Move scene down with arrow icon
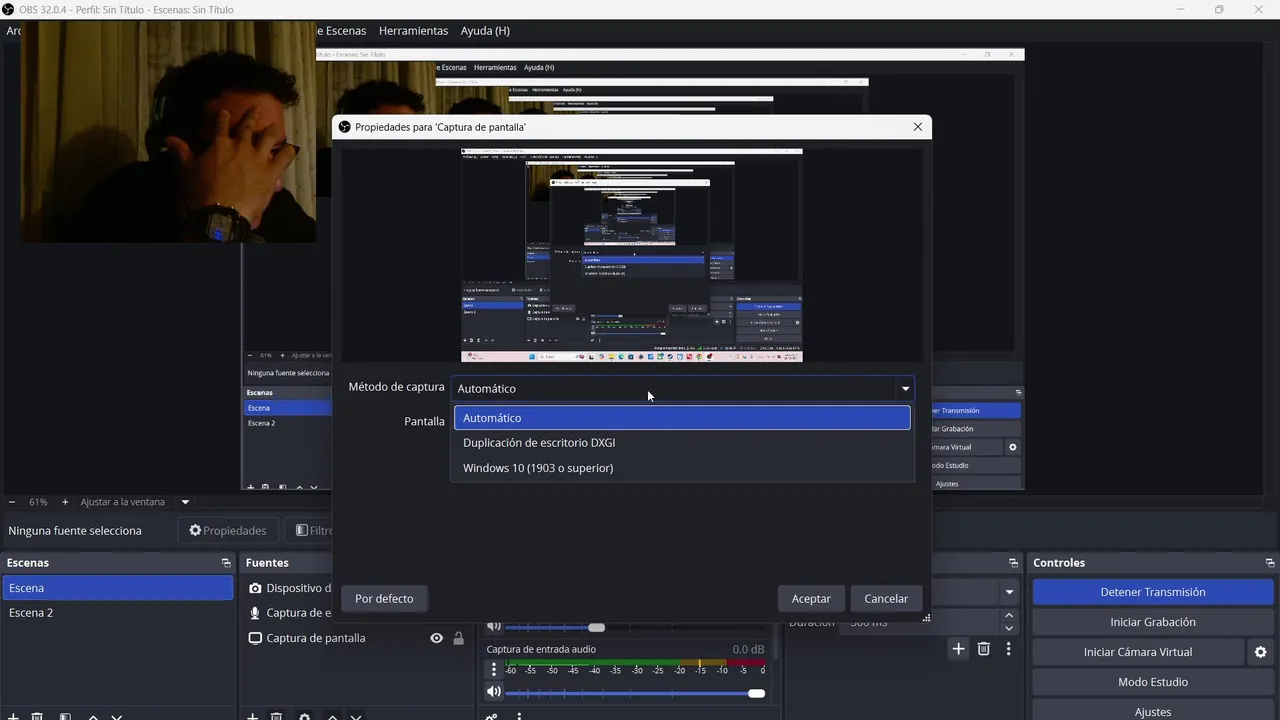Viewport: 1280px width, 720px height. point(117,716)
